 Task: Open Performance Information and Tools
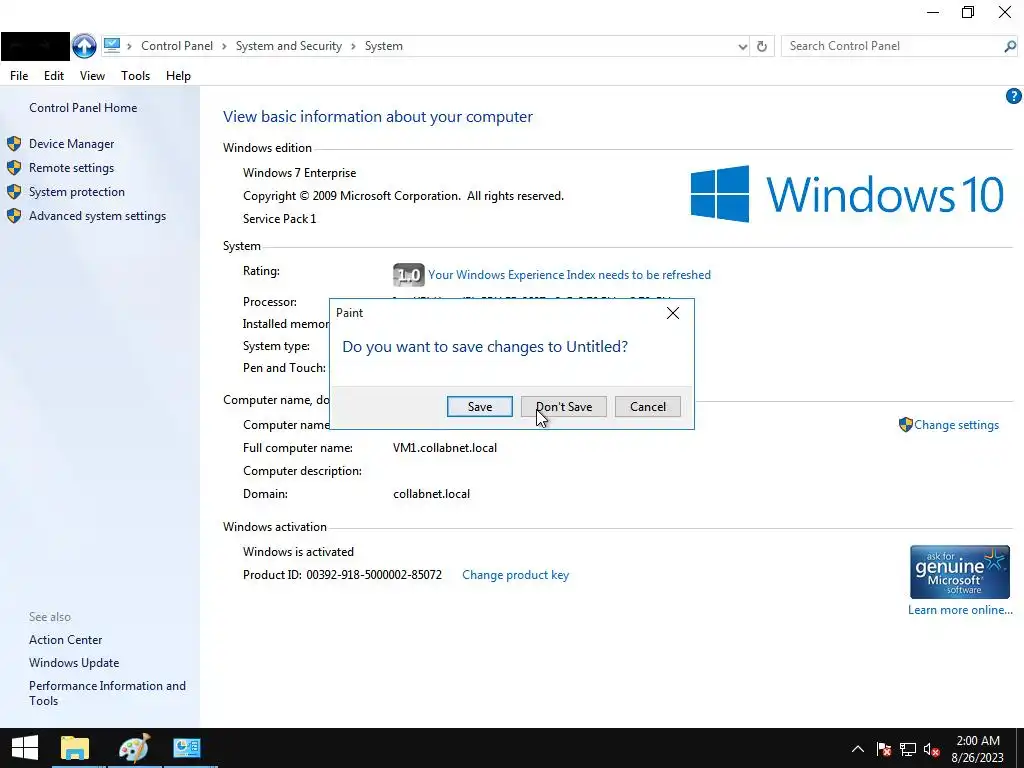107,693
